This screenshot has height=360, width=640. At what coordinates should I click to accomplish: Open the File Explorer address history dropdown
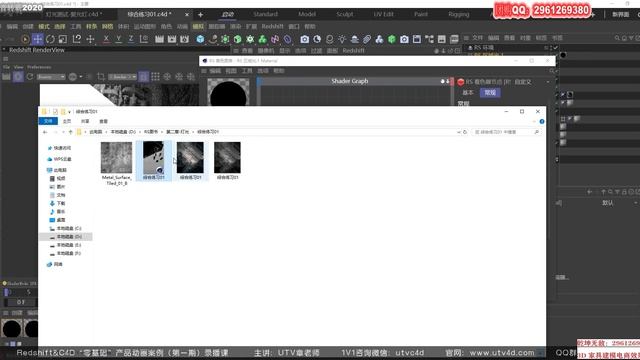[x=458, y=132]
